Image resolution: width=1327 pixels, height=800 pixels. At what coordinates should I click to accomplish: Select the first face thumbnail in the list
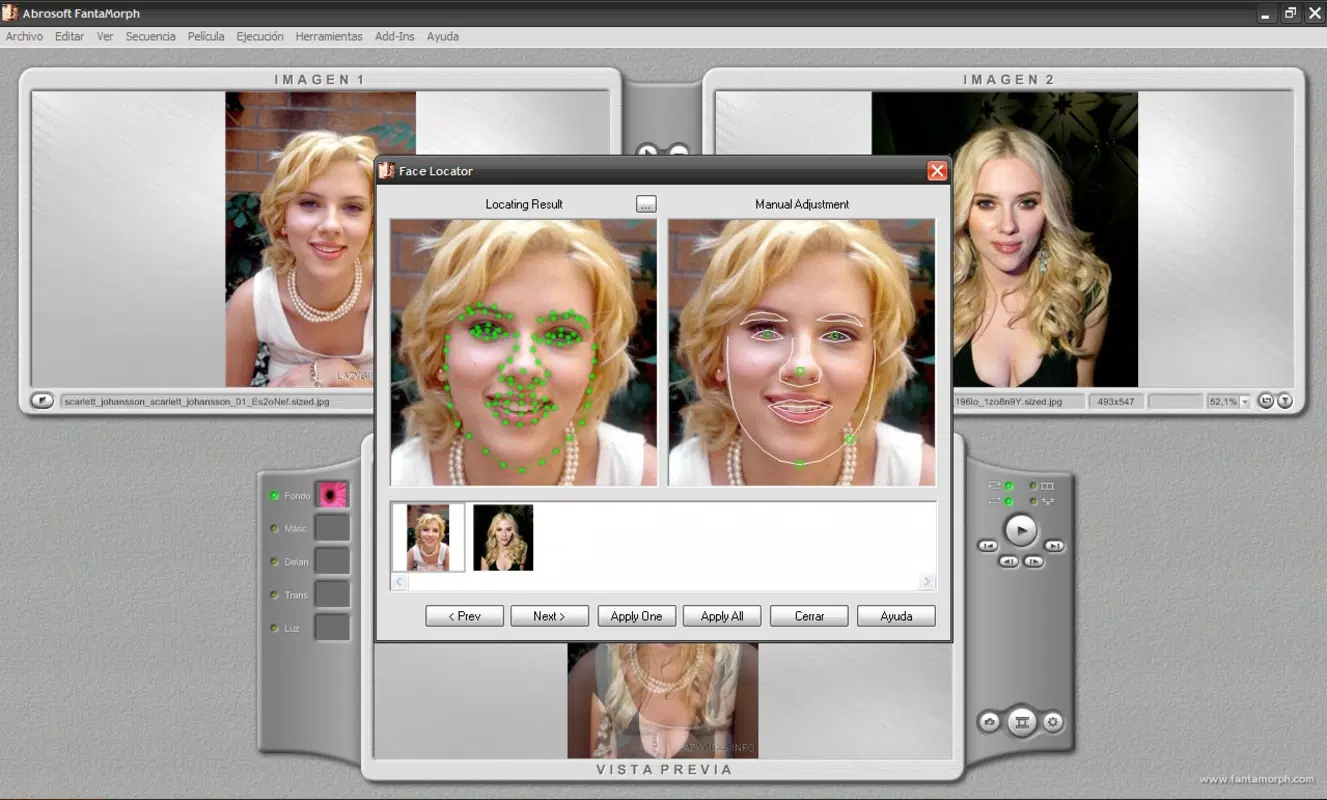(428, 537)
